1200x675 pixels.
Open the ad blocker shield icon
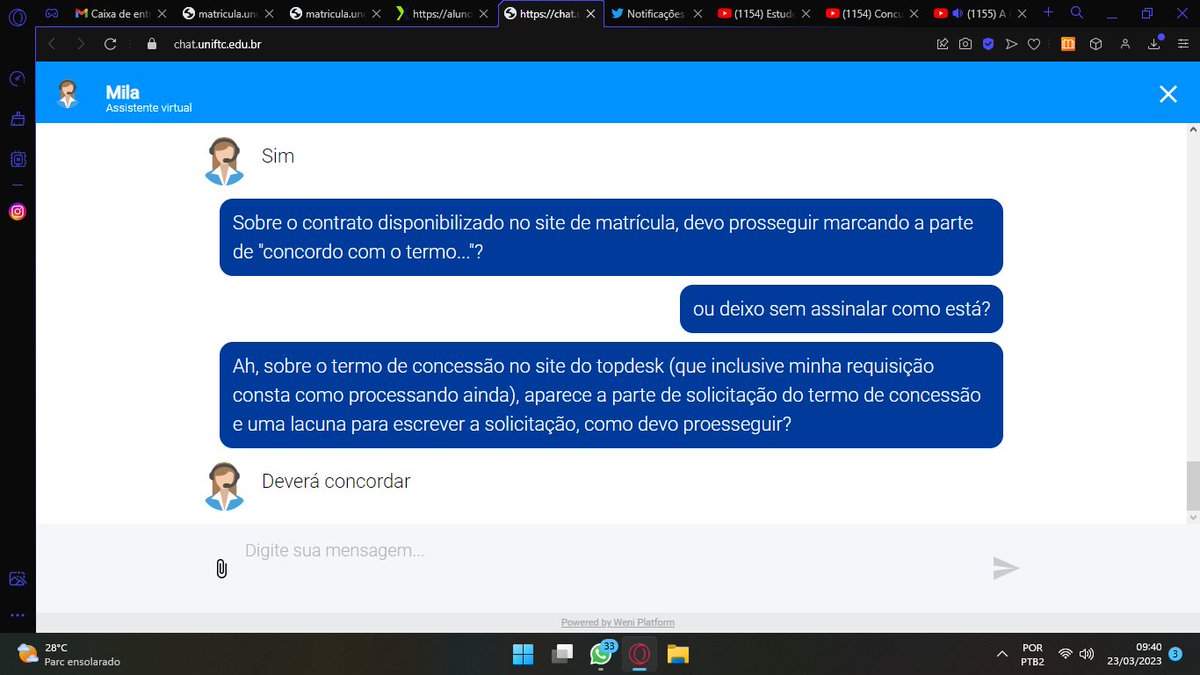988,44
